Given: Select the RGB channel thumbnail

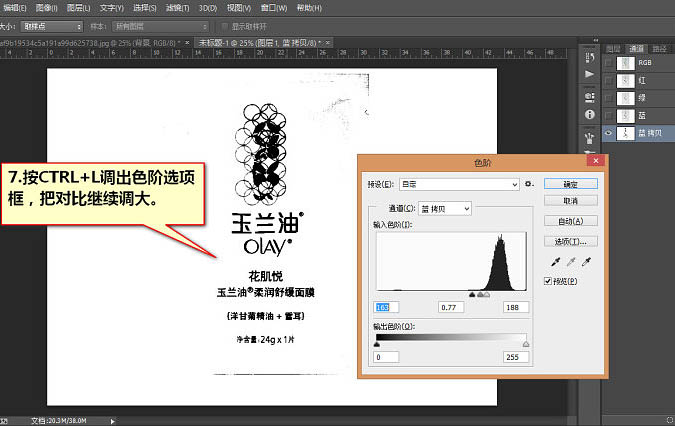Looking at the screenshot, I should 625,63.
